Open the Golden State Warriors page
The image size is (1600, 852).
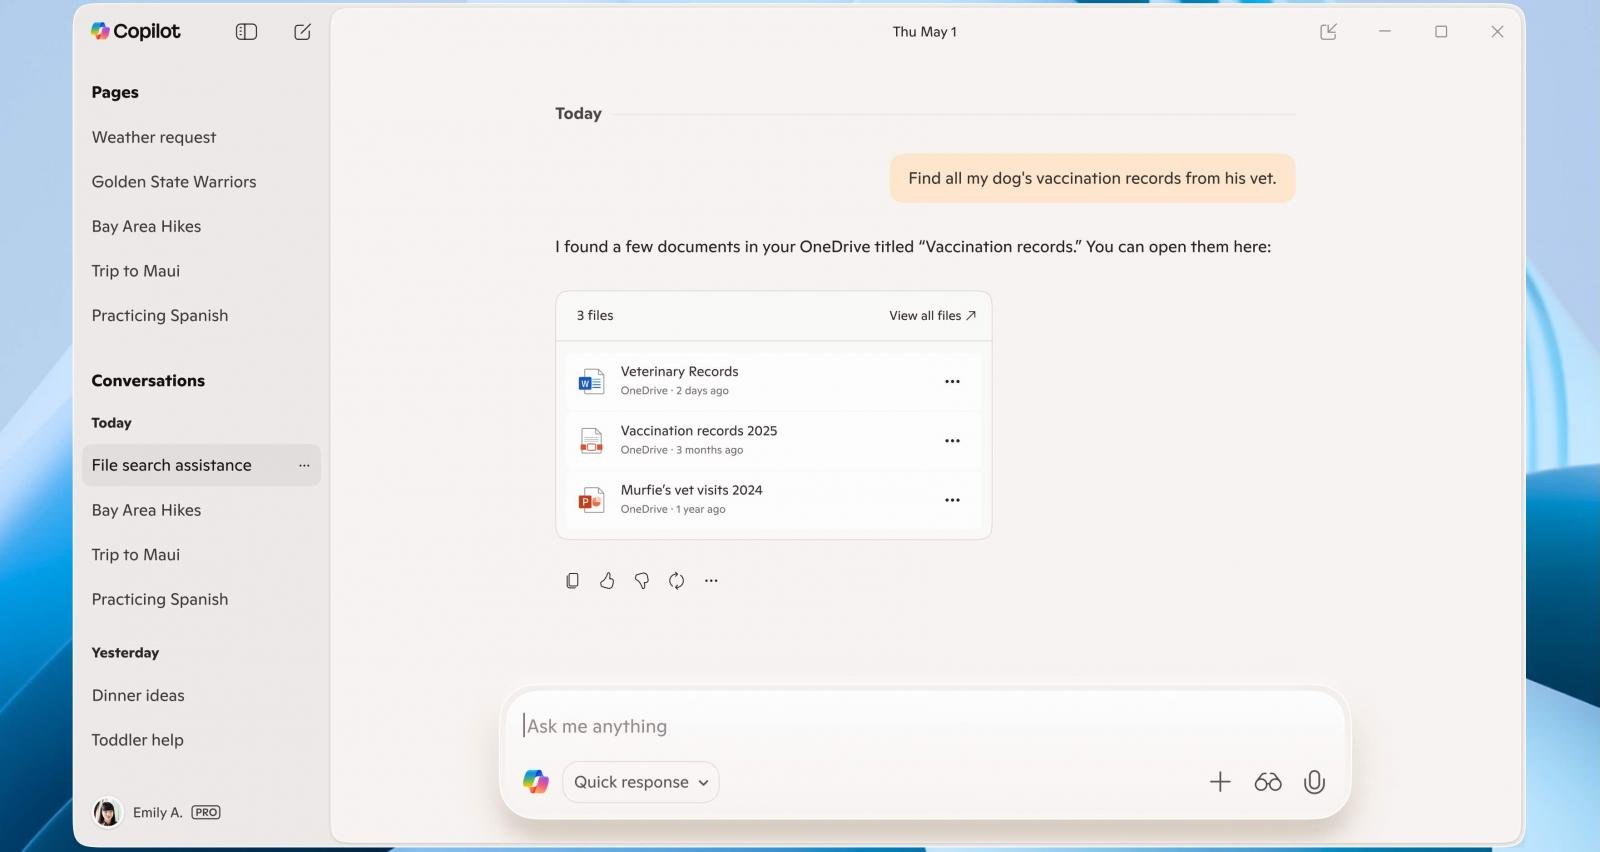pos(174,182)
